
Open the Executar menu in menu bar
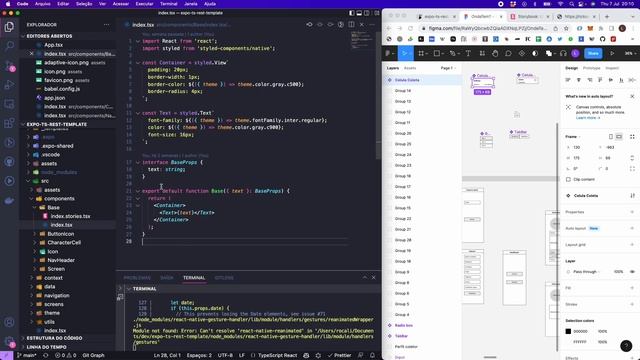click(x=144, y=4)
